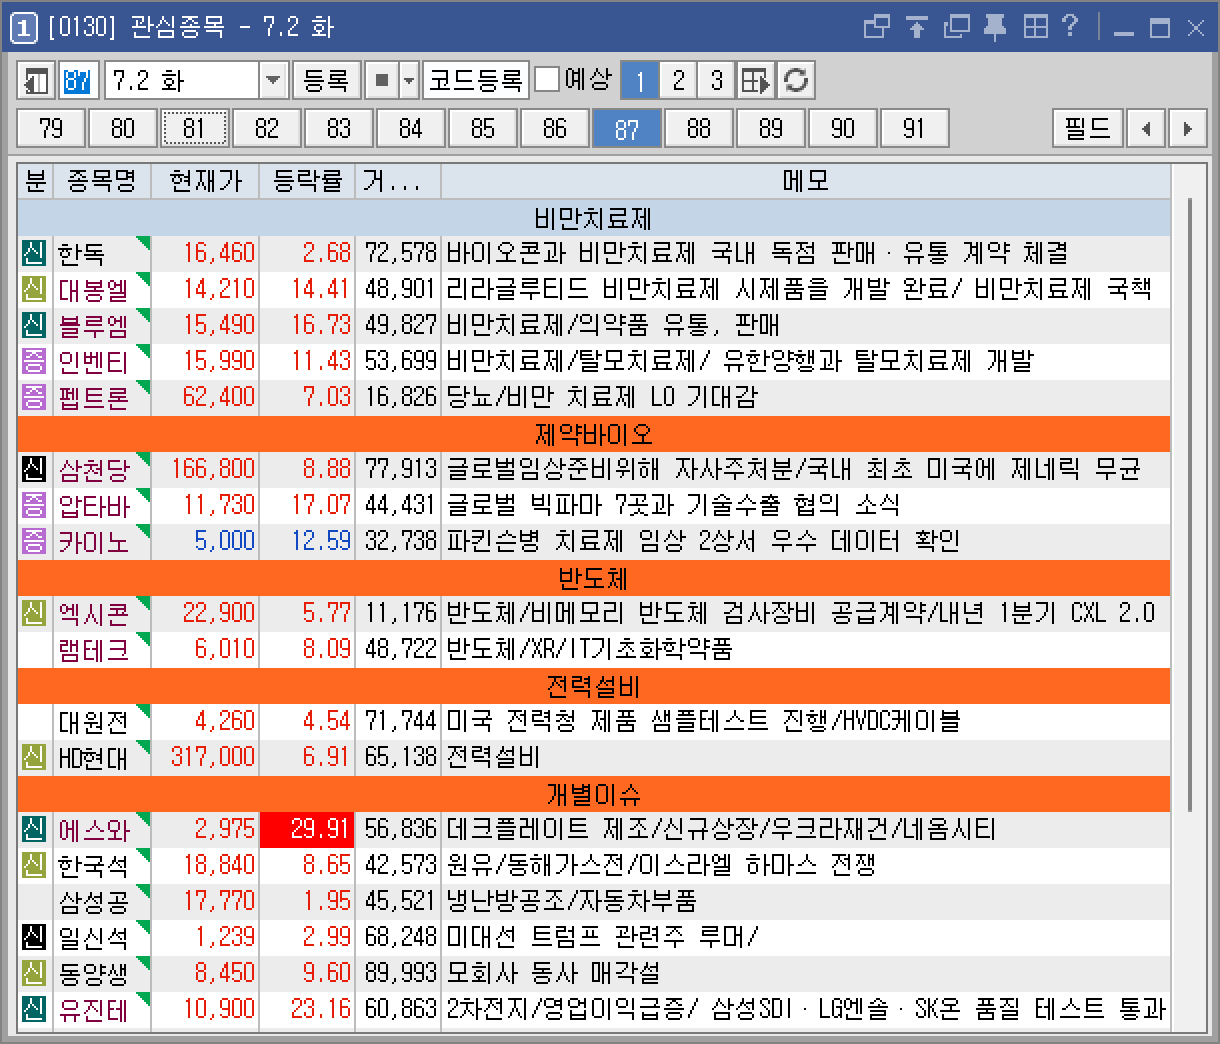Click the 메모 column header

pyautogui.click(x=805, y=181)
